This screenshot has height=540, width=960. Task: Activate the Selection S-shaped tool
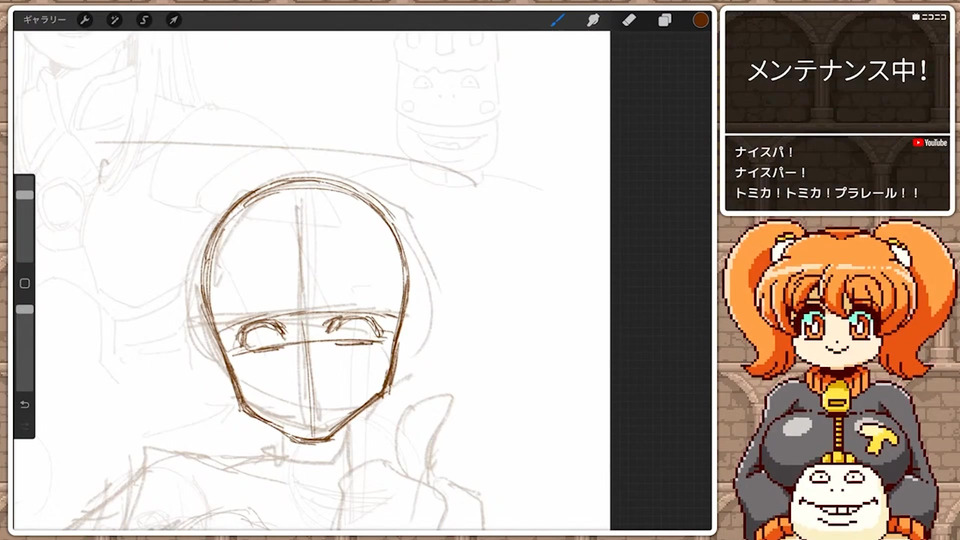(x=144, y=20)
